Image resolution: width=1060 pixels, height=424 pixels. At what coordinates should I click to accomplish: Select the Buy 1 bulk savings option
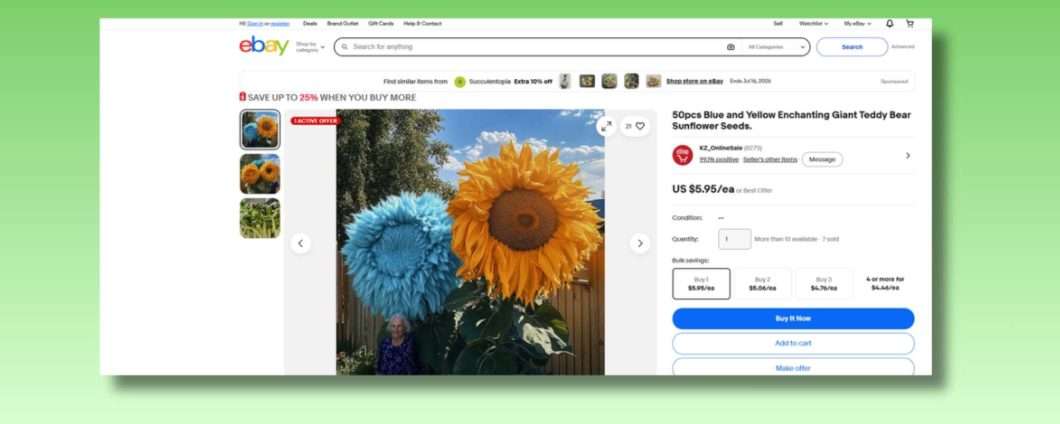pyautogui.click(x=701, y=284)
